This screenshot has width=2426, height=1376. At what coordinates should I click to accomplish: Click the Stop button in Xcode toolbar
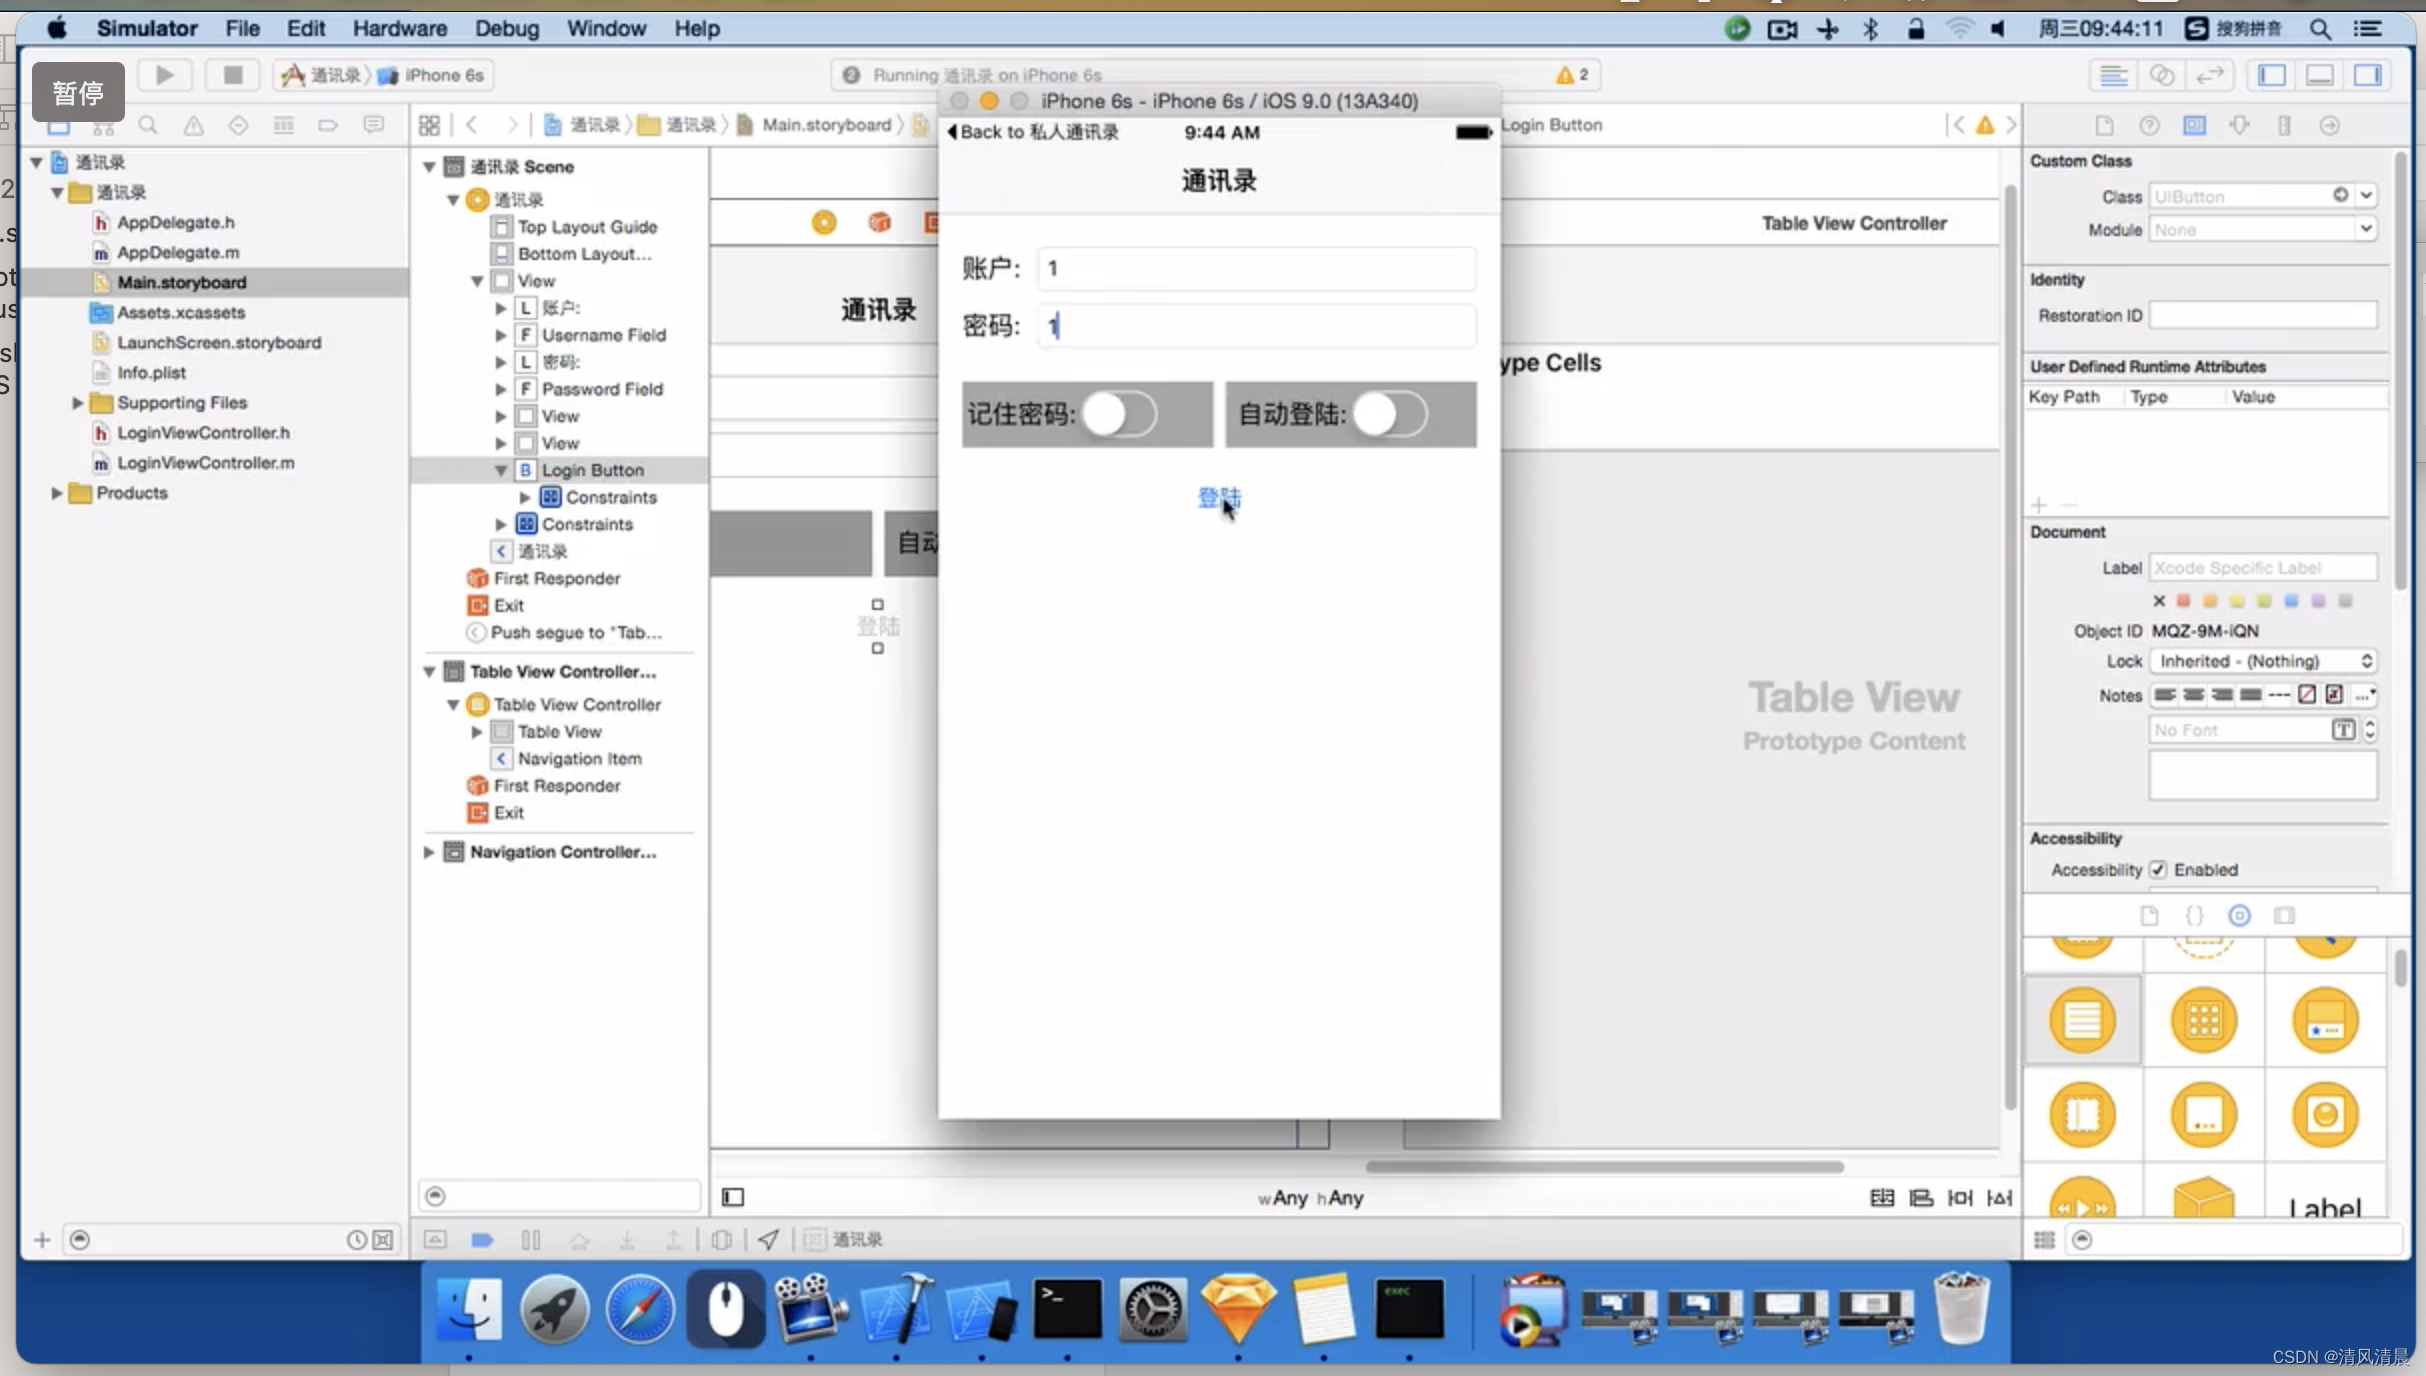[233, 75]
